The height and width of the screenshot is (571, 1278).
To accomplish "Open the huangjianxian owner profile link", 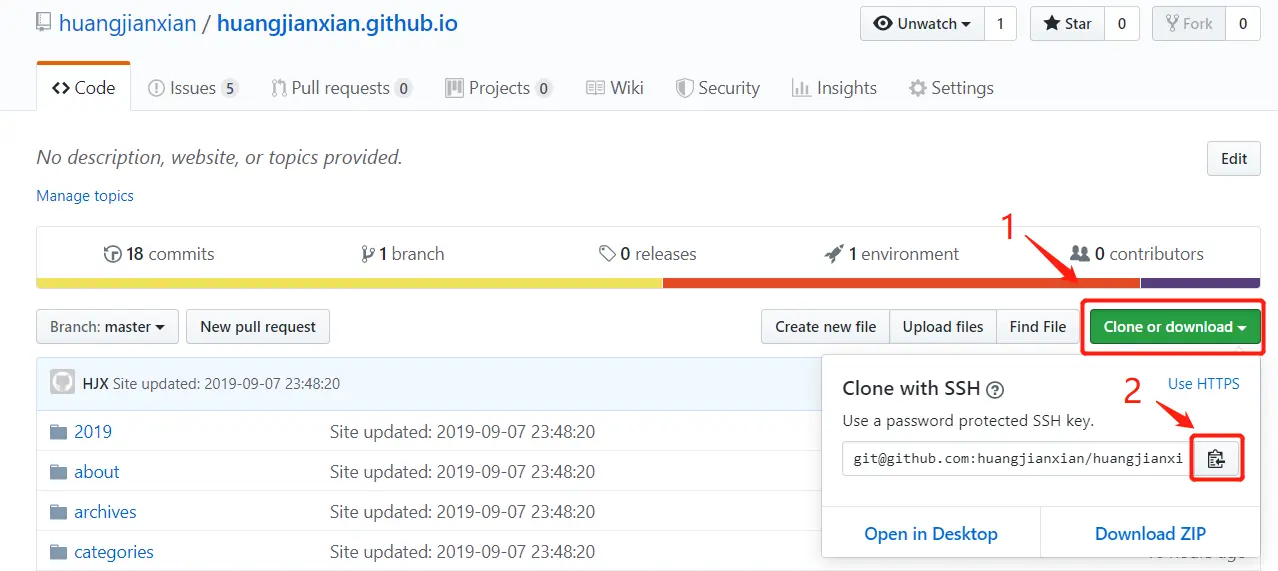I will [128, 23].
